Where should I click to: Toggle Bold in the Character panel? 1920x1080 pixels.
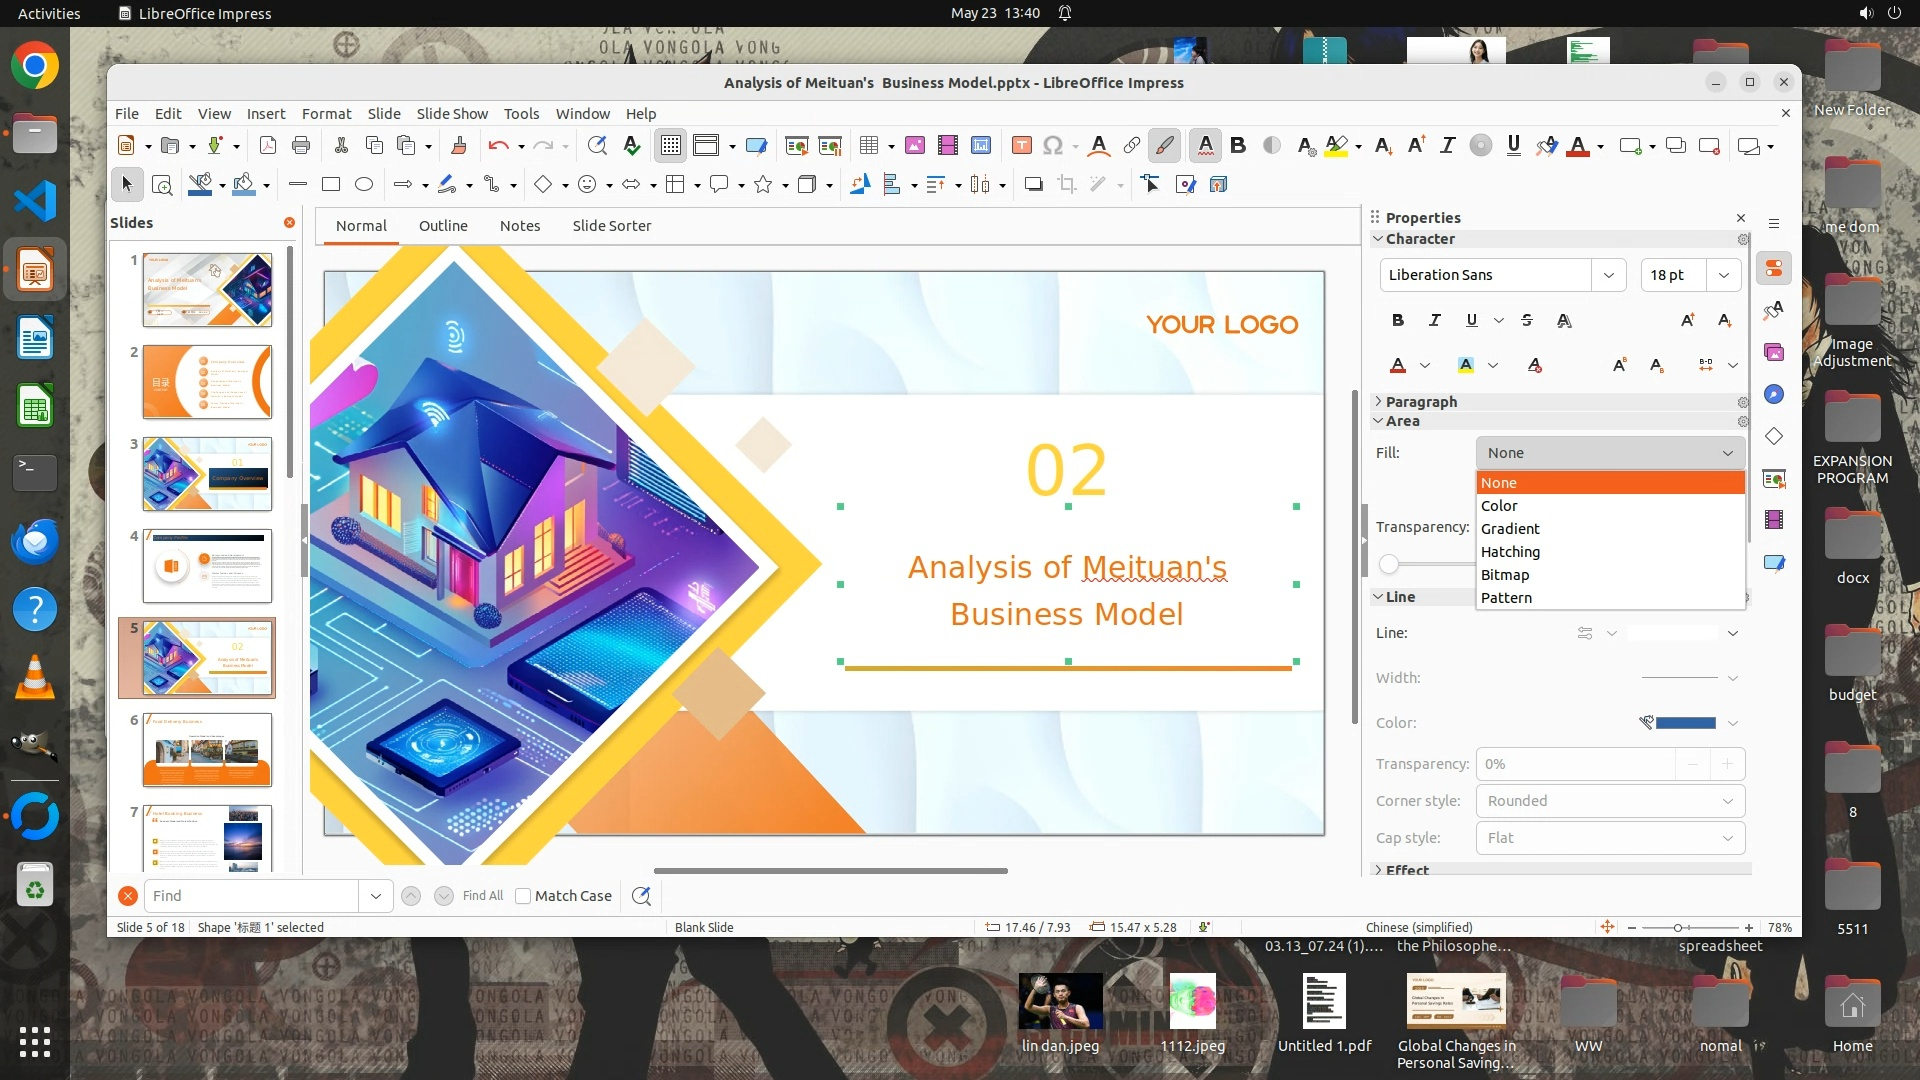(x=1397, y=320)
